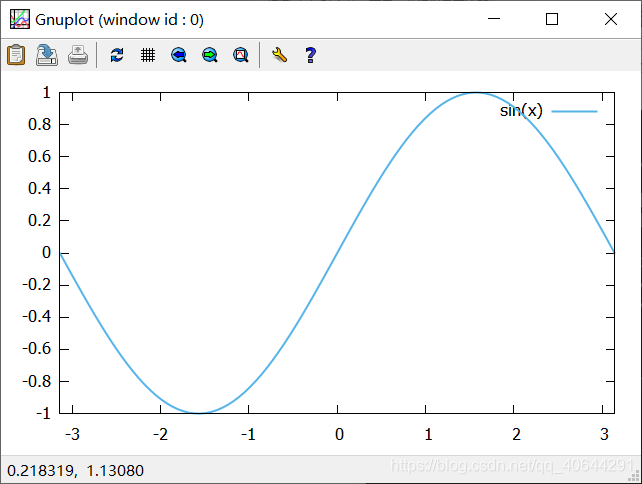Viewport: 642px width, 484px height.
Task: Click the window resize grip at the corner
Action: (634, 476)
